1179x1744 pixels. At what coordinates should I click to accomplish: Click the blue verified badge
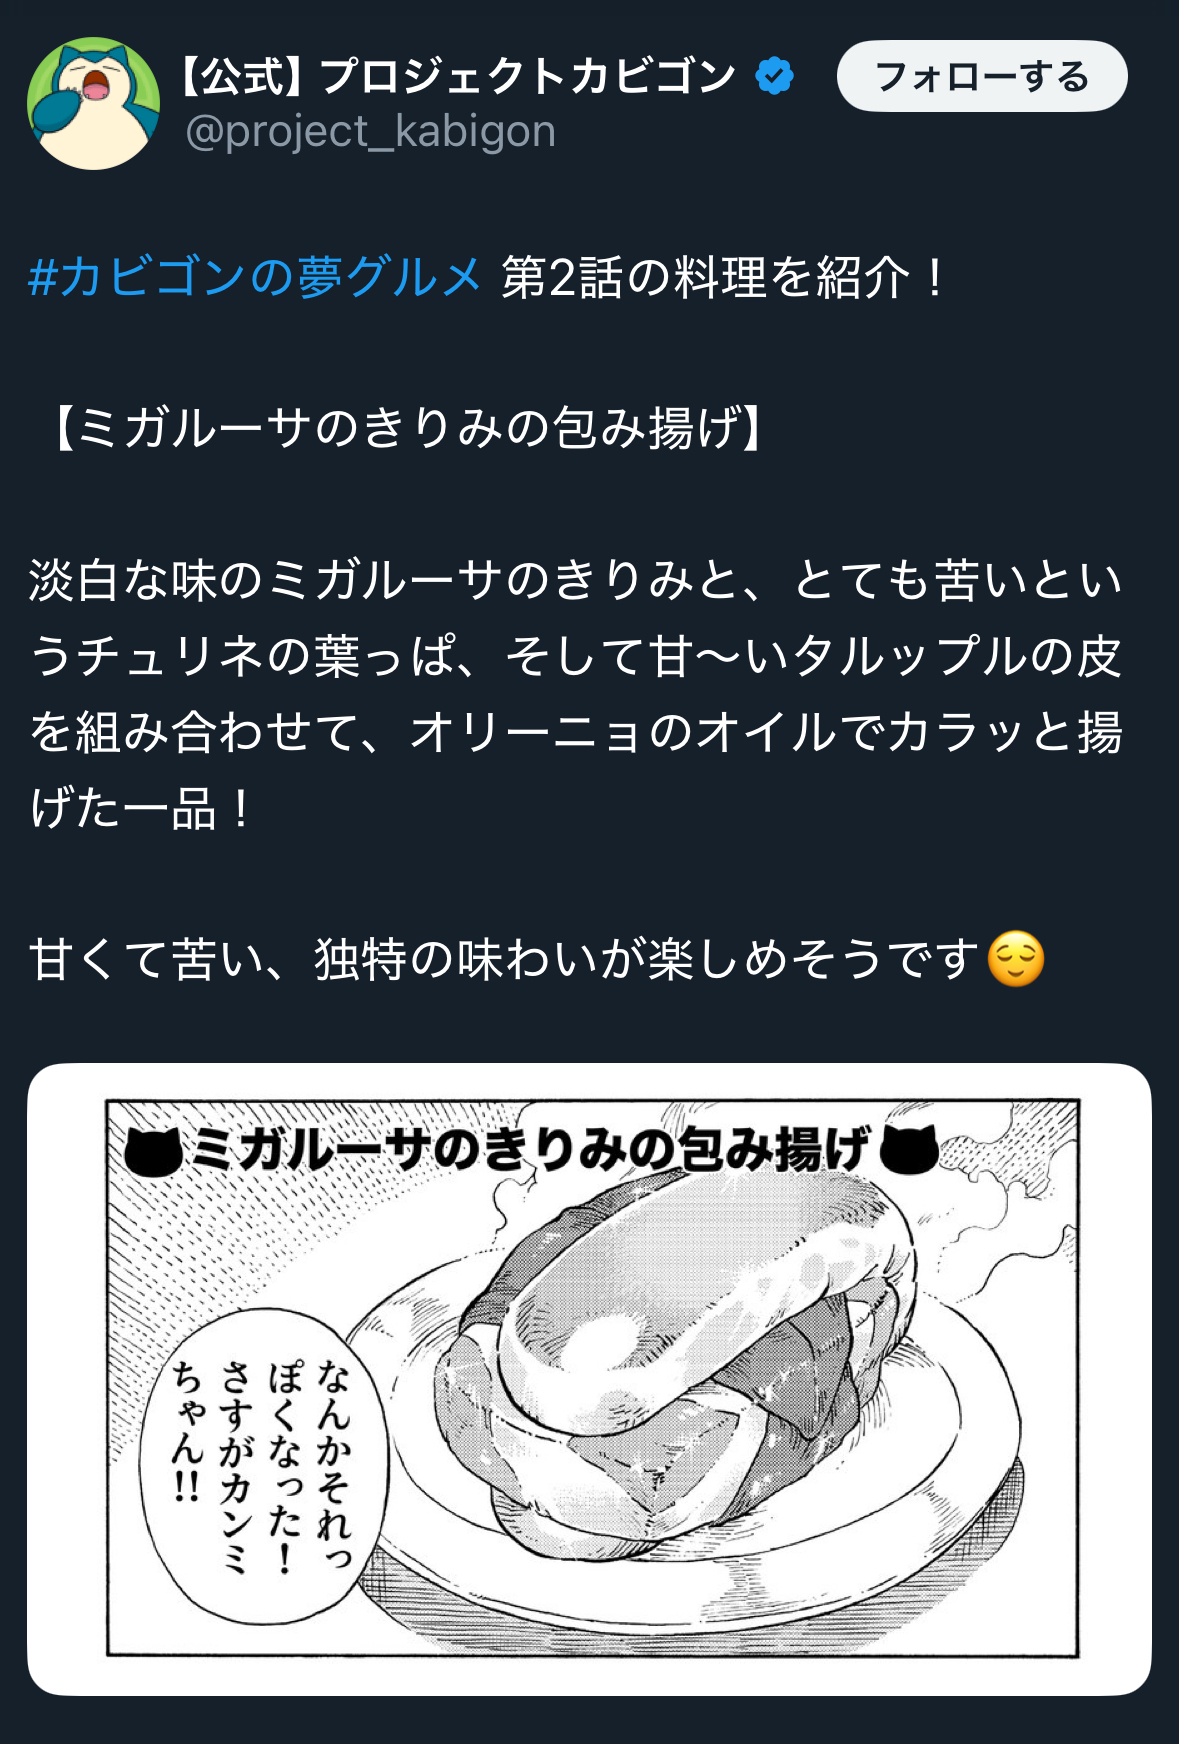tap(775, 77)
